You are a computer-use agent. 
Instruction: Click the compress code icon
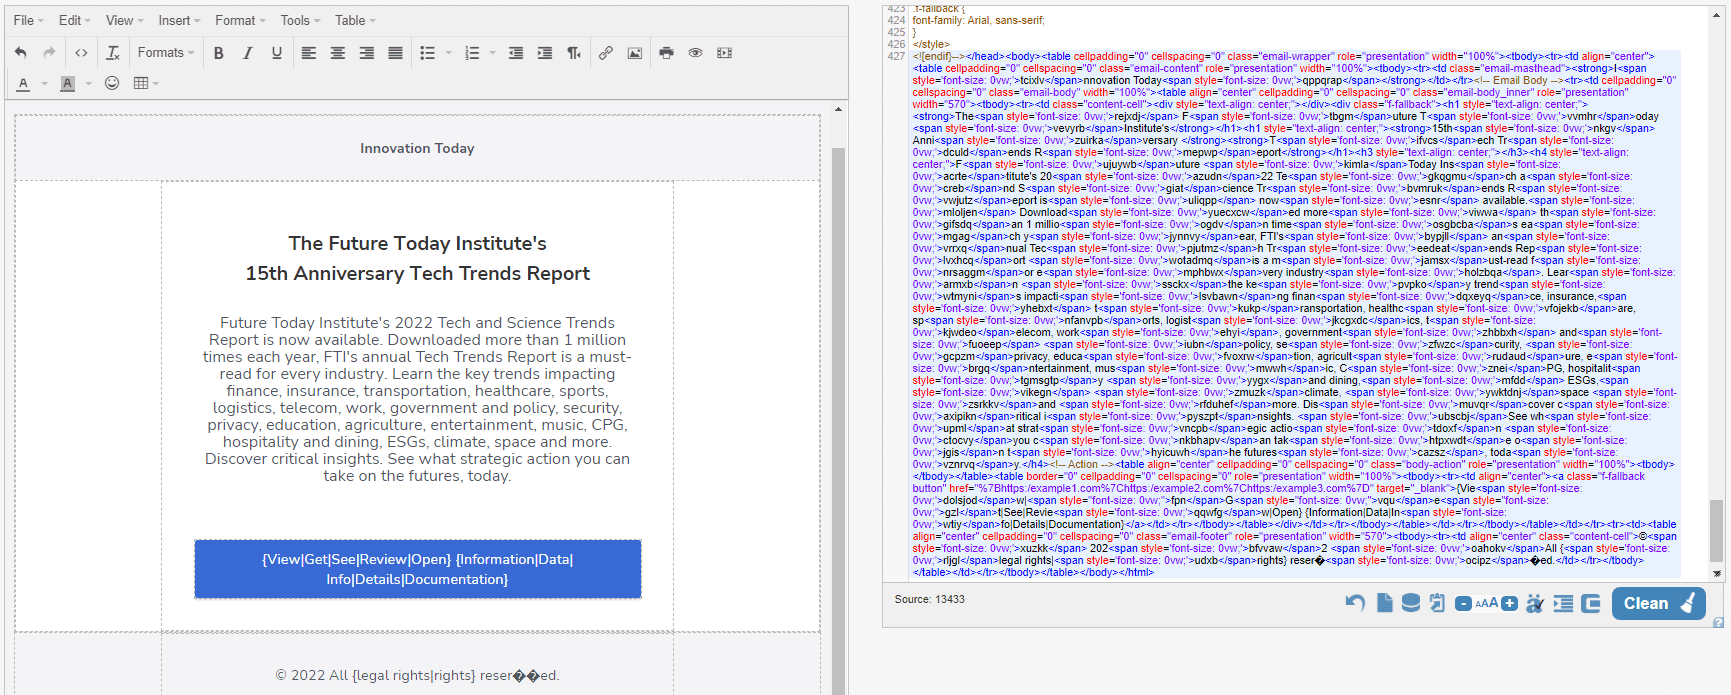click(1591, 603)
